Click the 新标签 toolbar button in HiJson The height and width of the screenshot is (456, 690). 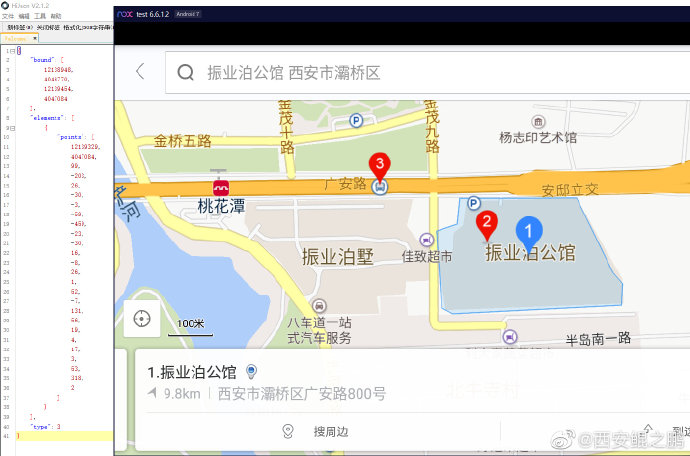(x=19, y=27)
